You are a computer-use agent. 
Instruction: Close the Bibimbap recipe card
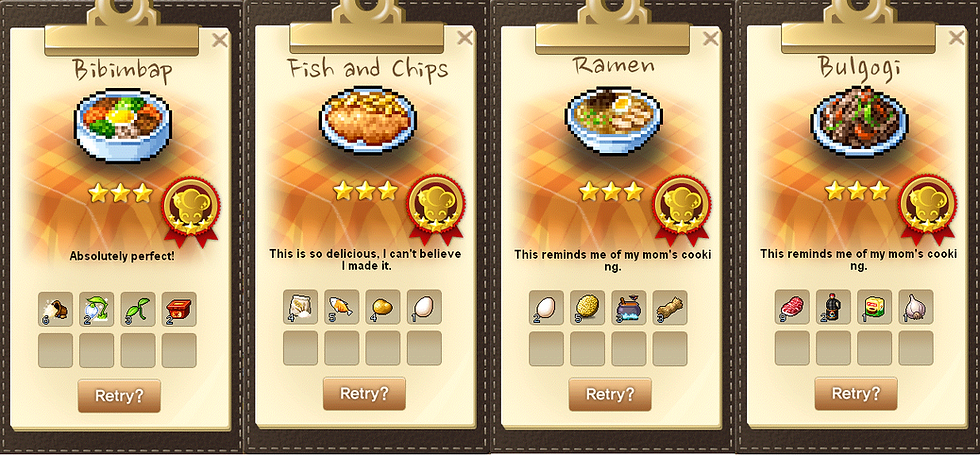pos(219,41)
